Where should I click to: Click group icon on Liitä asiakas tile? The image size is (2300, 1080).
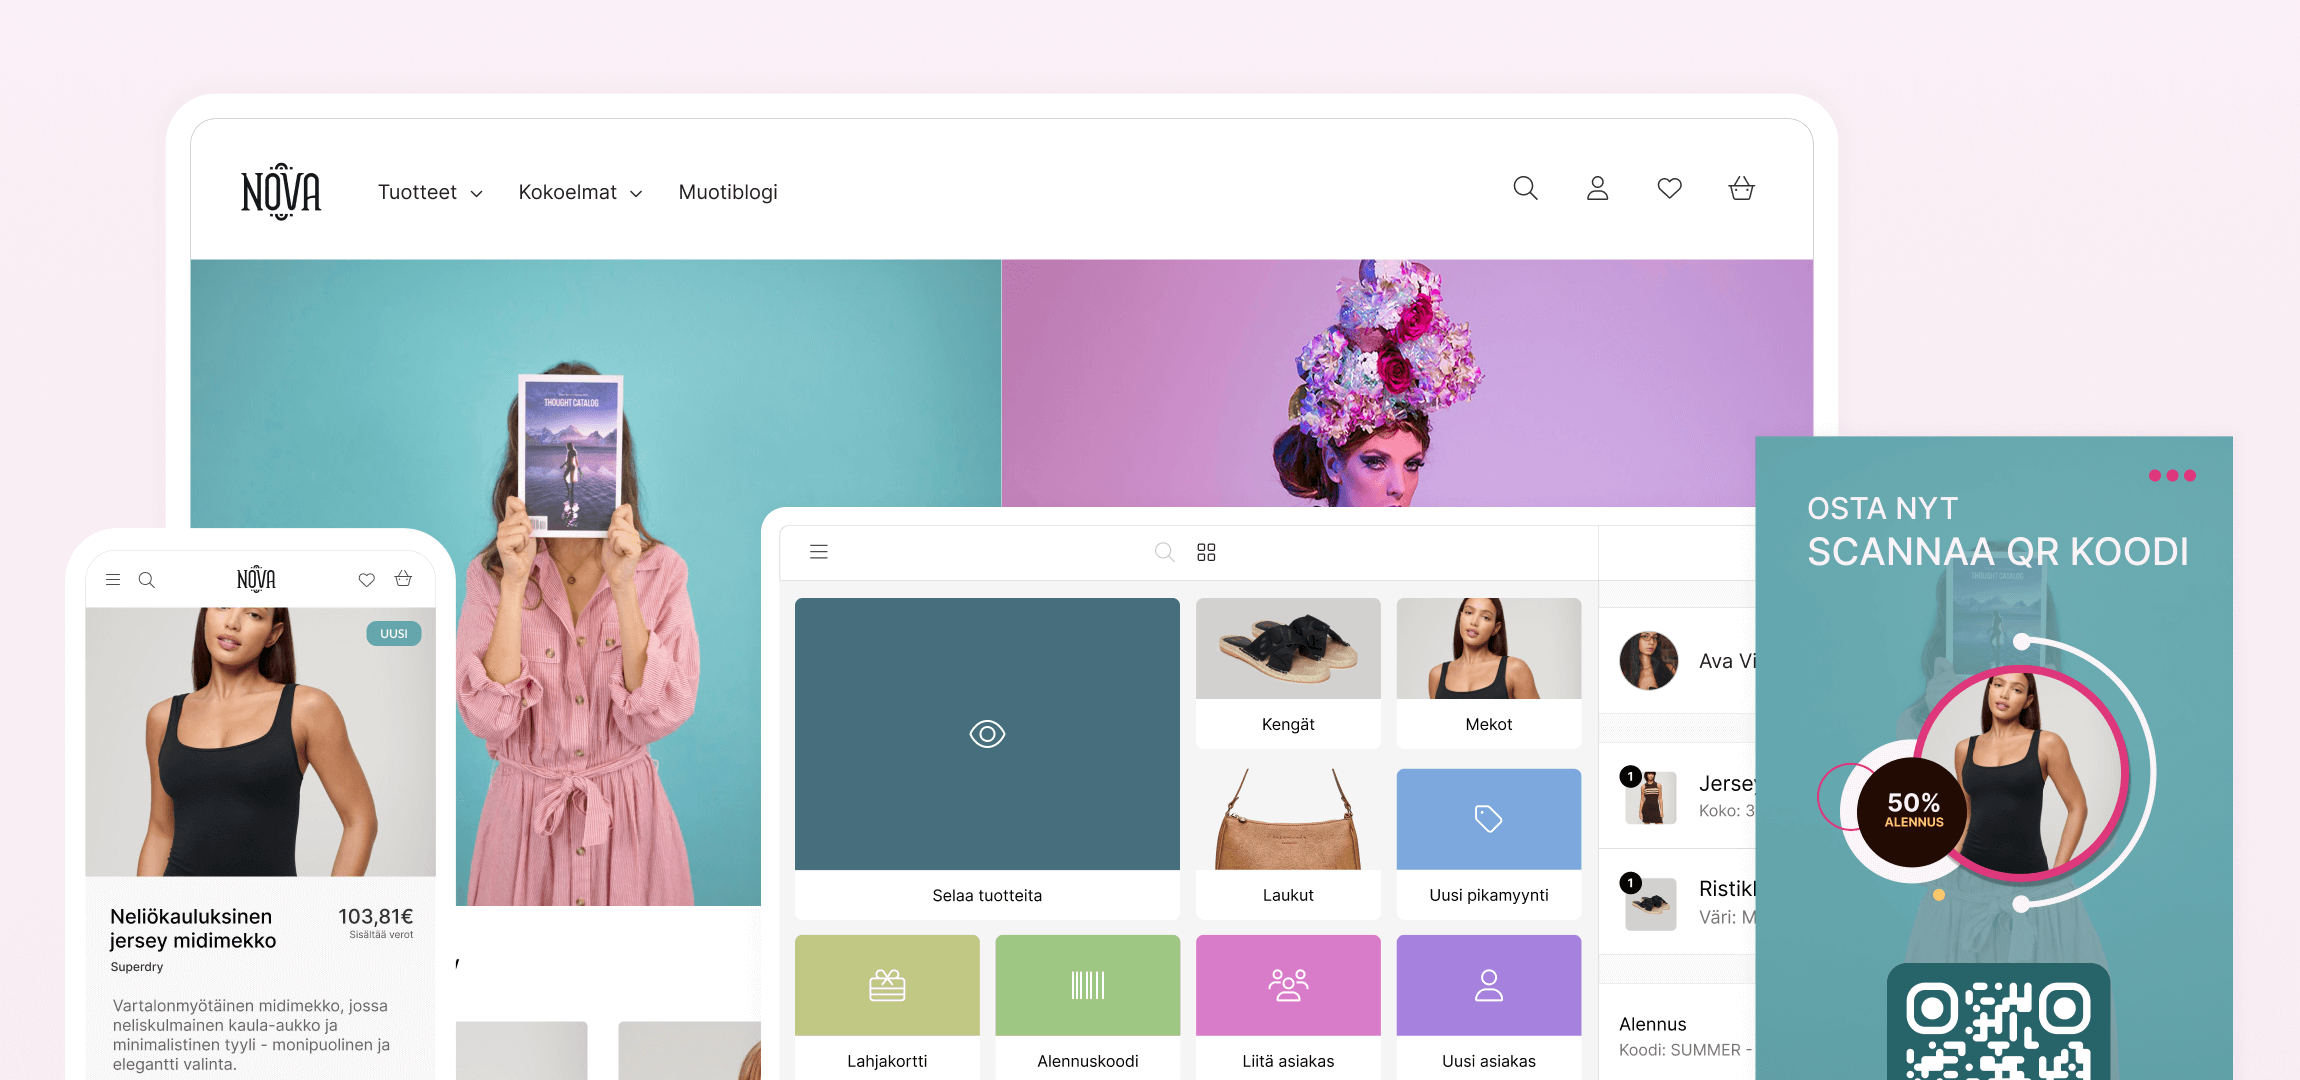(x=1288, y=985)
